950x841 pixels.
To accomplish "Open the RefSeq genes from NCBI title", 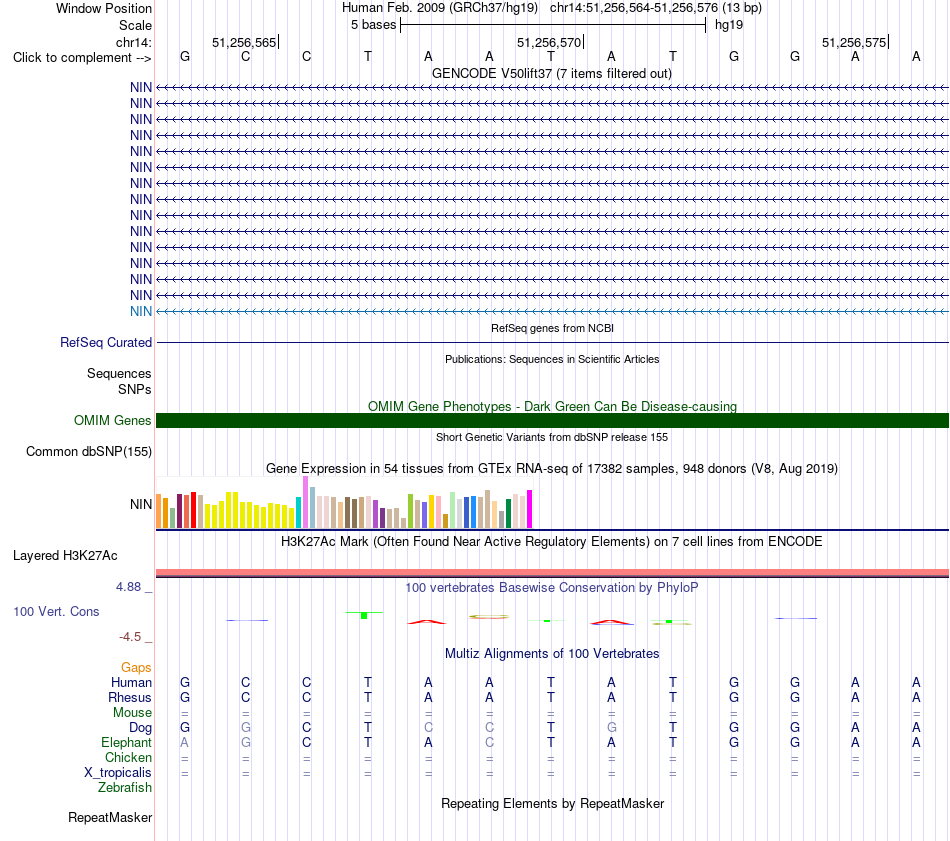I will 552,328.
